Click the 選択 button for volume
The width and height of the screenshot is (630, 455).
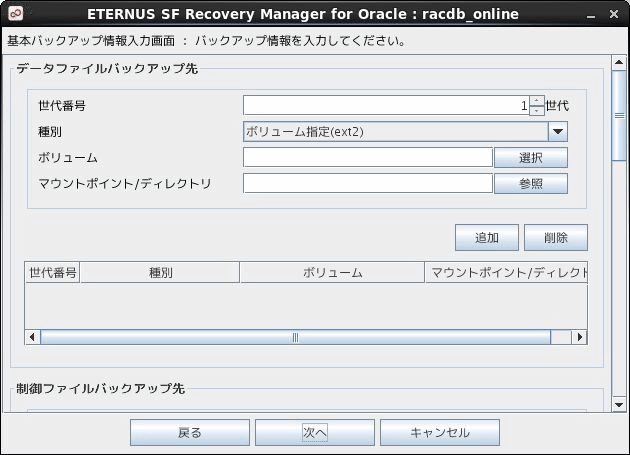tap(531, 158)
